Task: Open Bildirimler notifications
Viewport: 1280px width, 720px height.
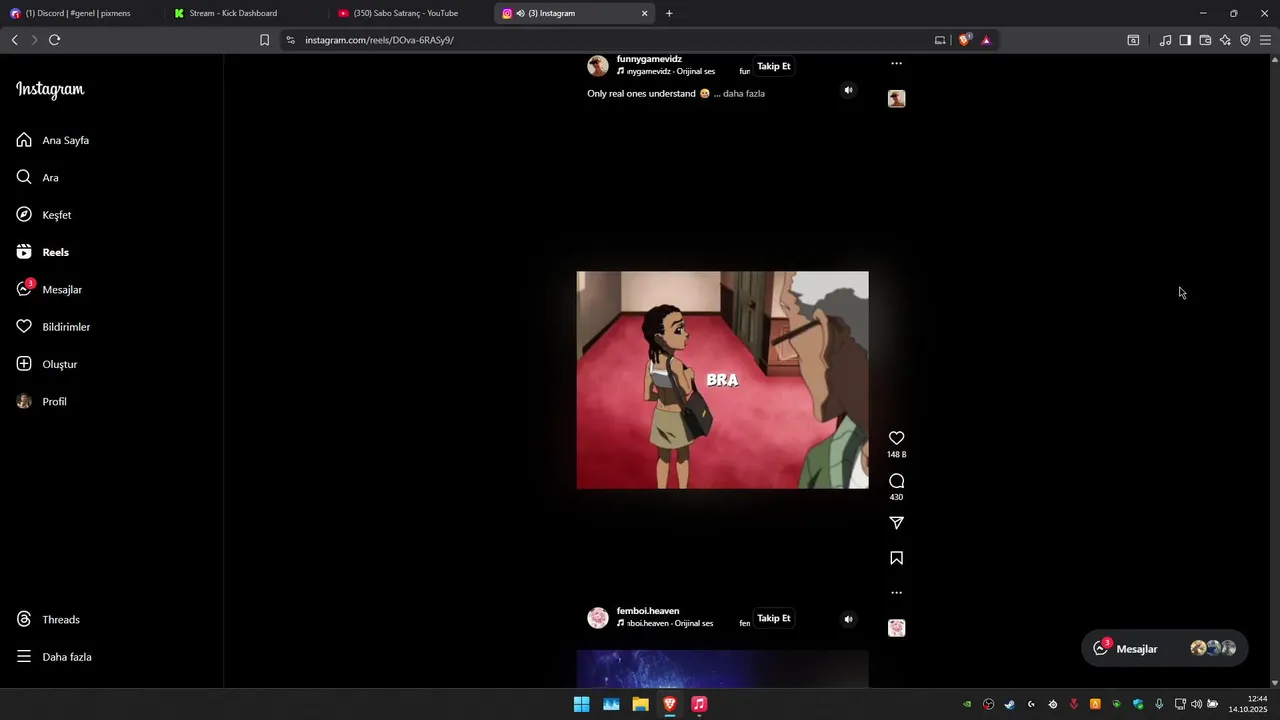Action: coord(53,327)
